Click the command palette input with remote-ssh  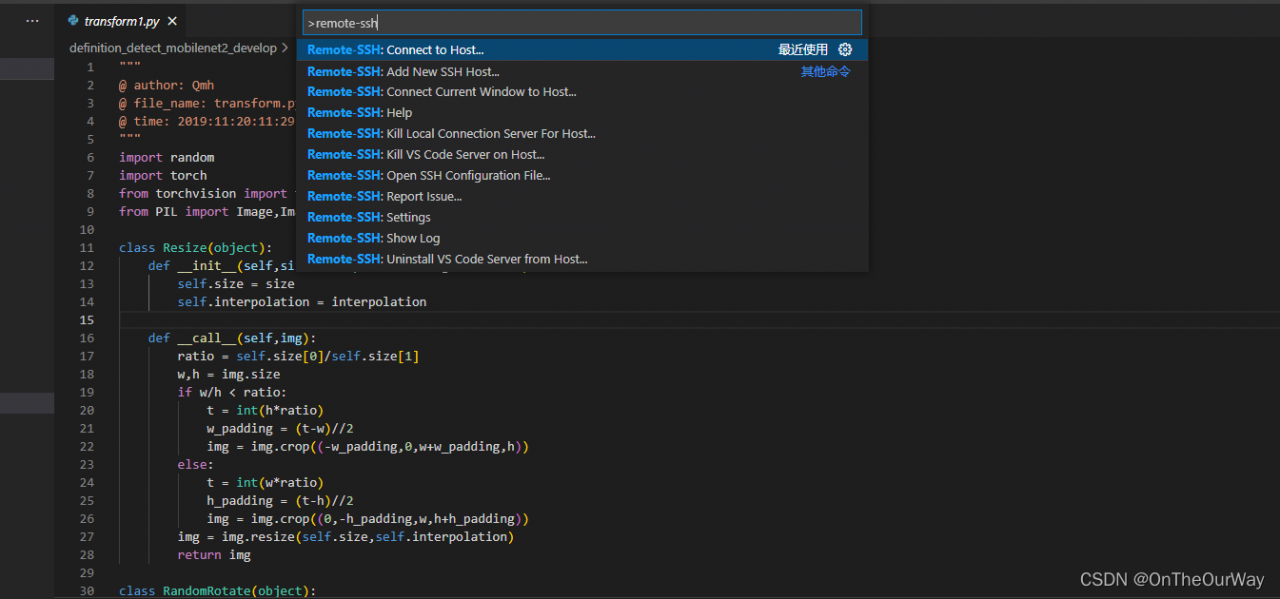582,23
